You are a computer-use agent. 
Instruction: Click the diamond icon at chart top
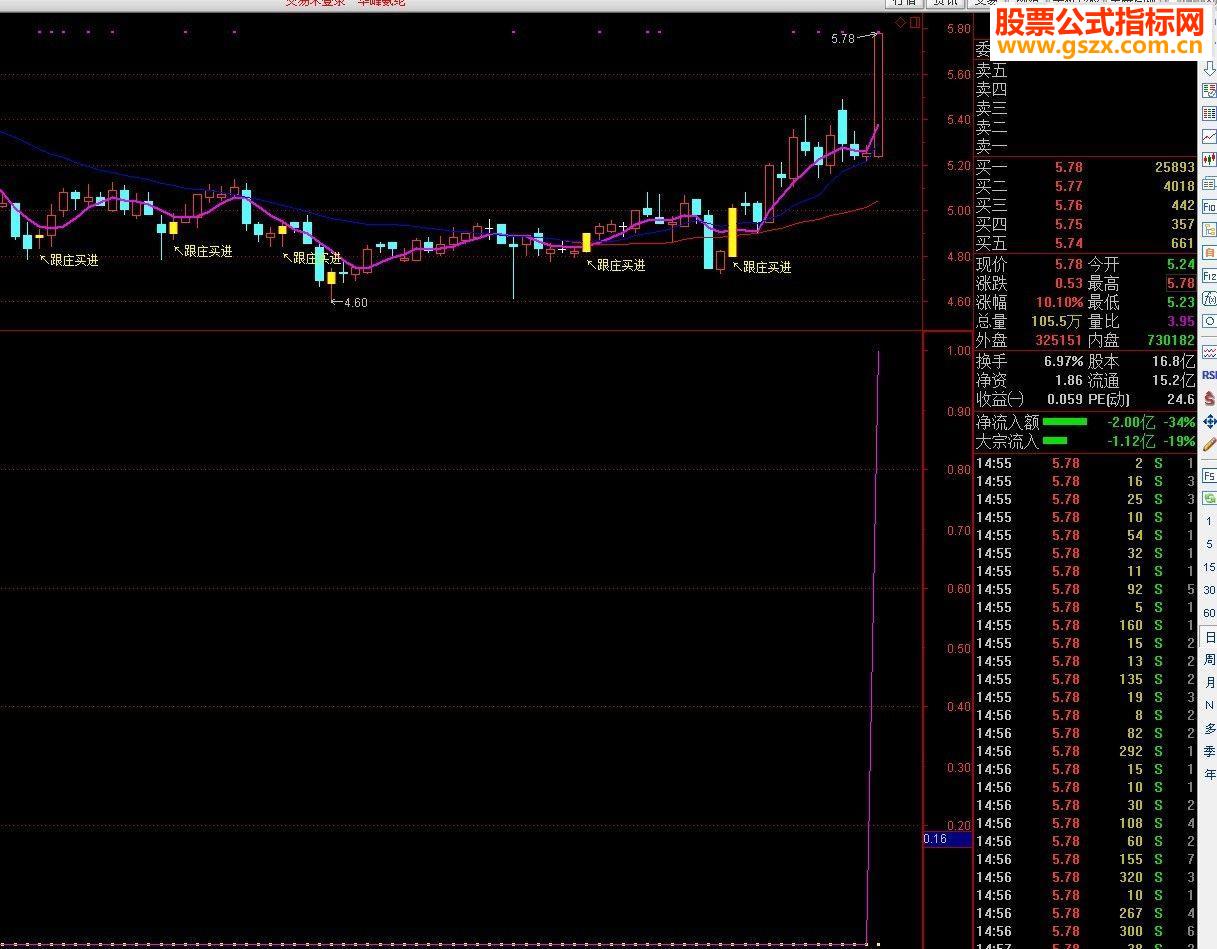coord(900,22)
